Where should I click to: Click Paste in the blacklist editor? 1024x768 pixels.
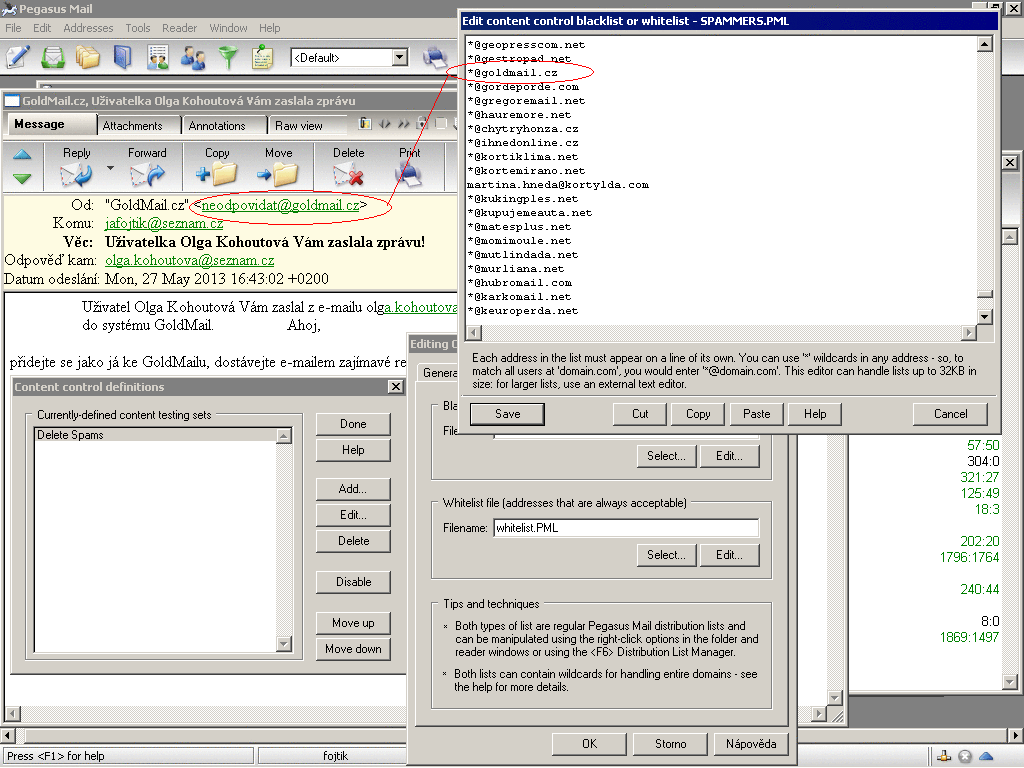click(x=756, y=413)
